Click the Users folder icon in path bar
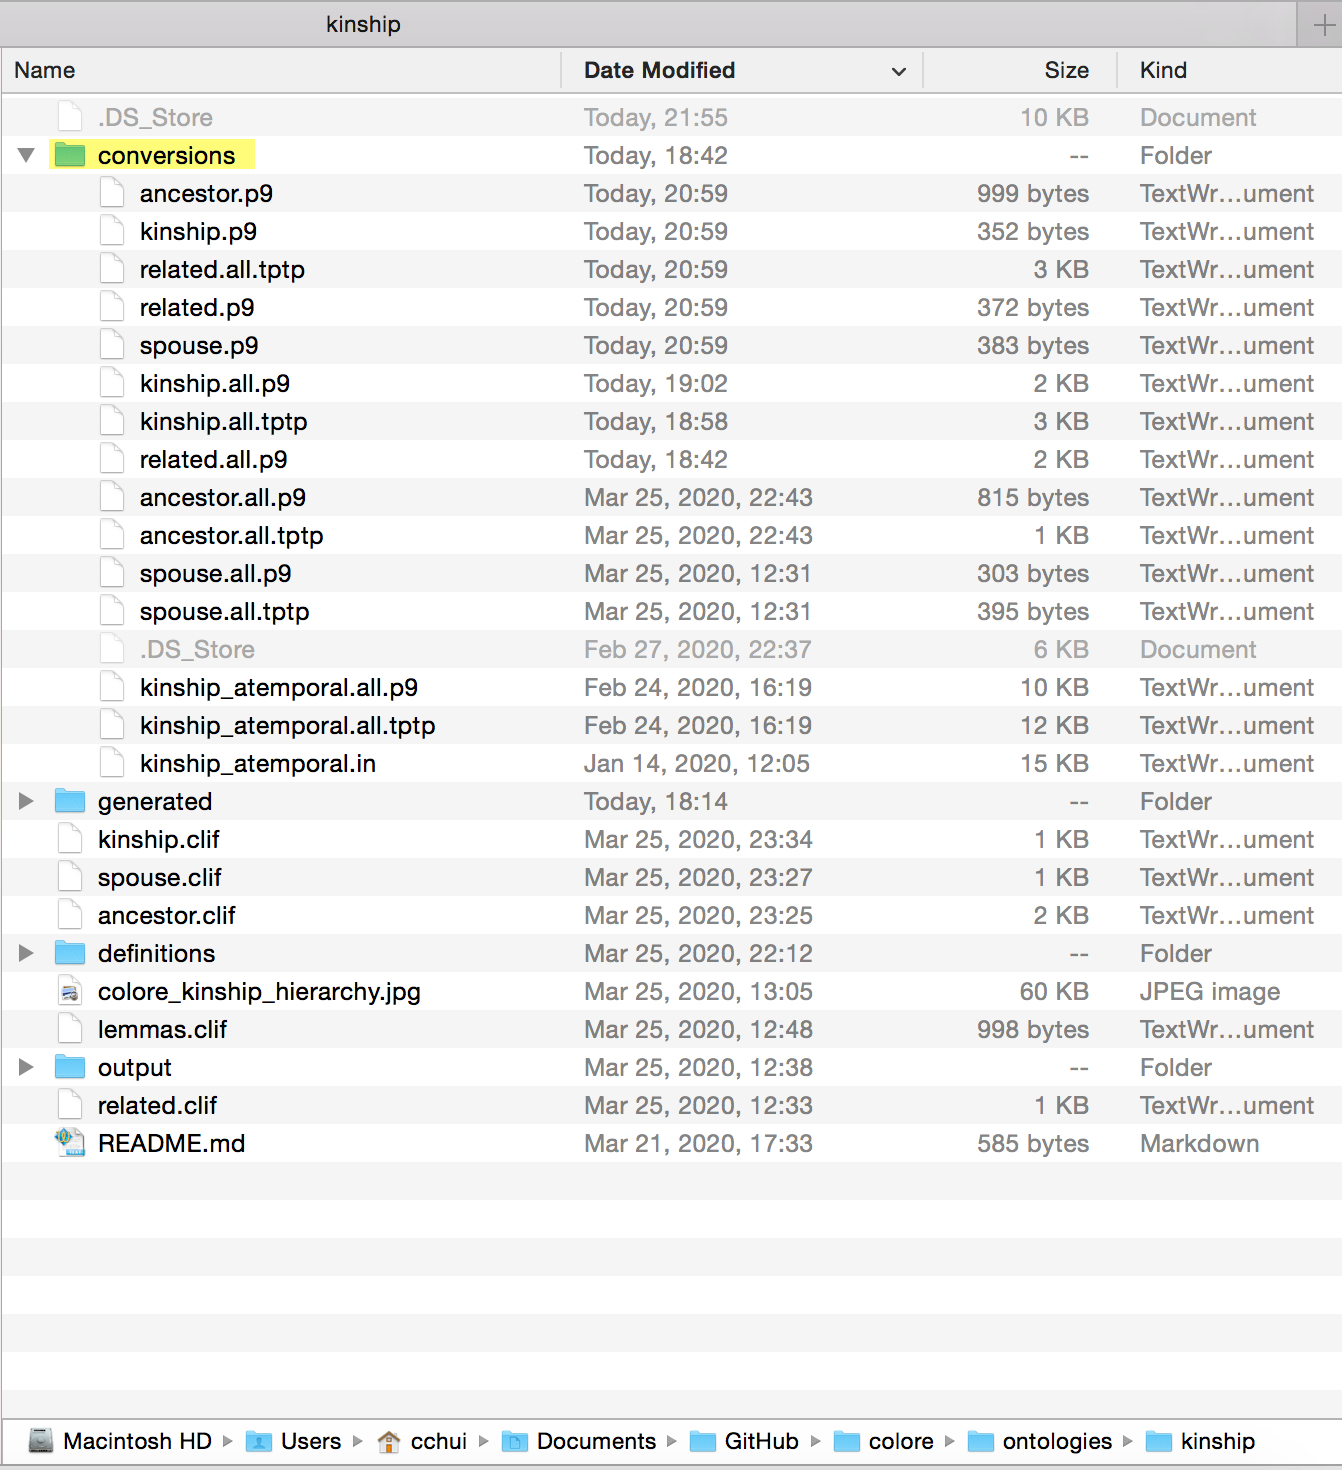 259,1441
